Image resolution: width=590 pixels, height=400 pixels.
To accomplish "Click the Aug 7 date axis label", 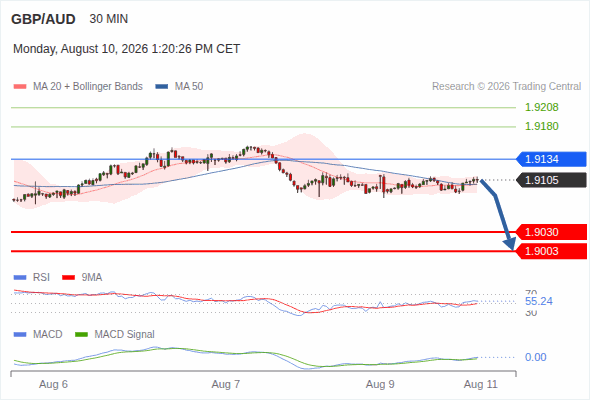I will (x=226, y=384).
